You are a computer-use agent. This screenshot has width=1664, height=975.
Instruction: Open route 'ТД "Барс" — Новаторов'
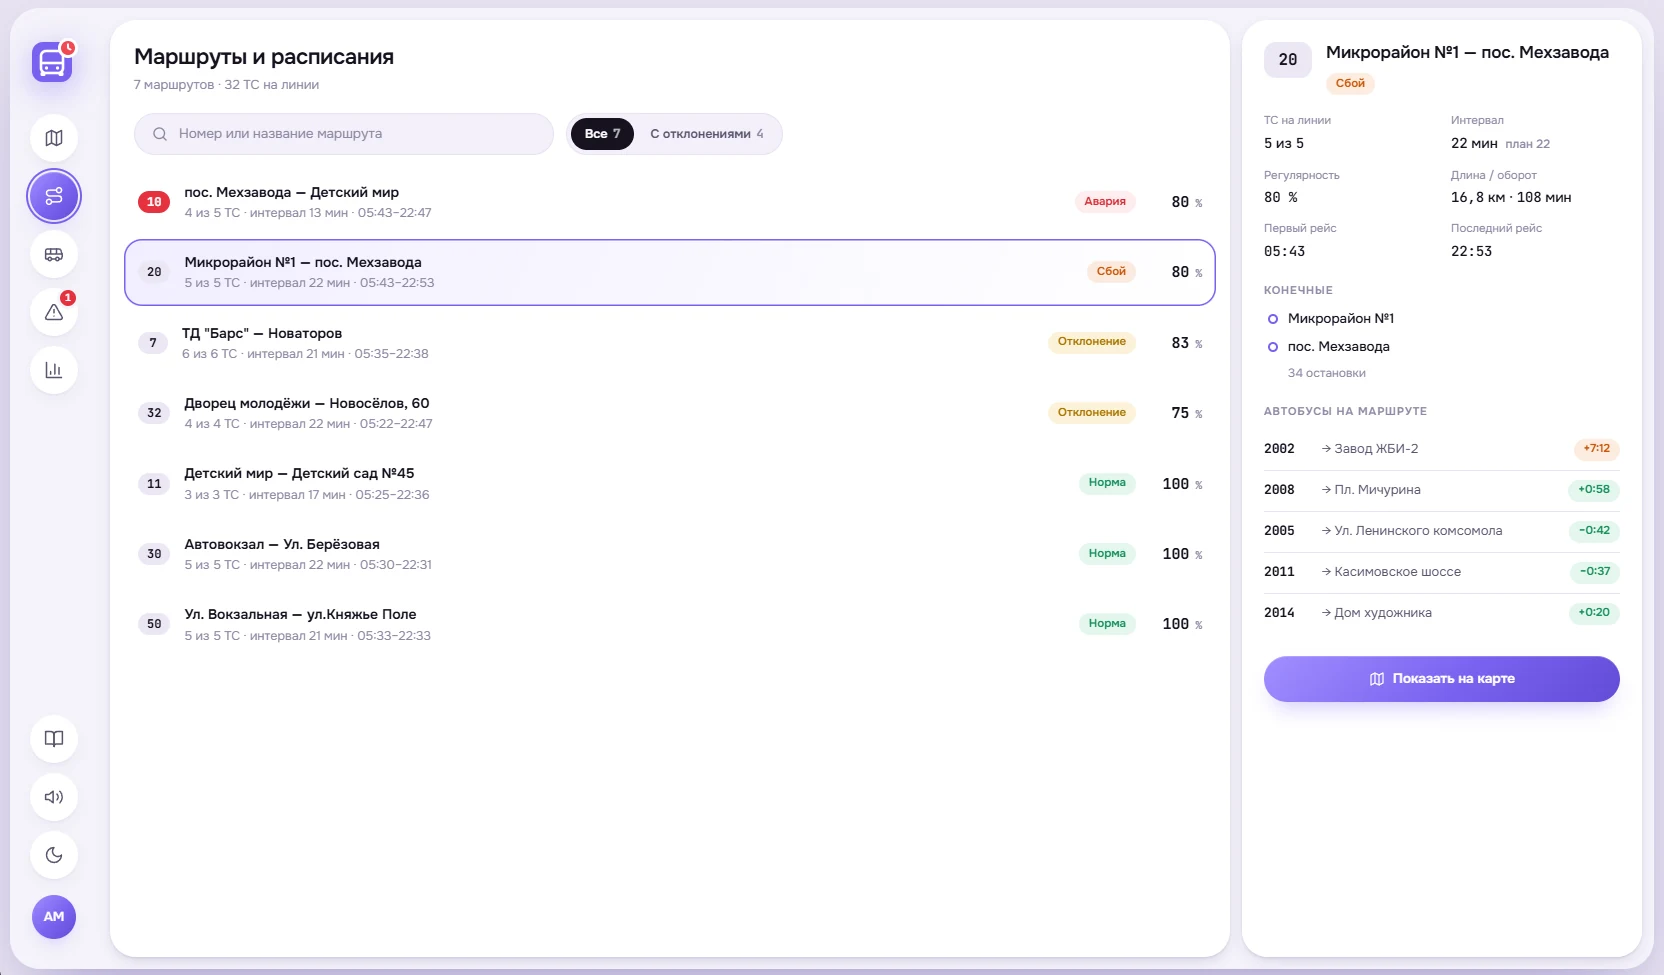[670, 343]
